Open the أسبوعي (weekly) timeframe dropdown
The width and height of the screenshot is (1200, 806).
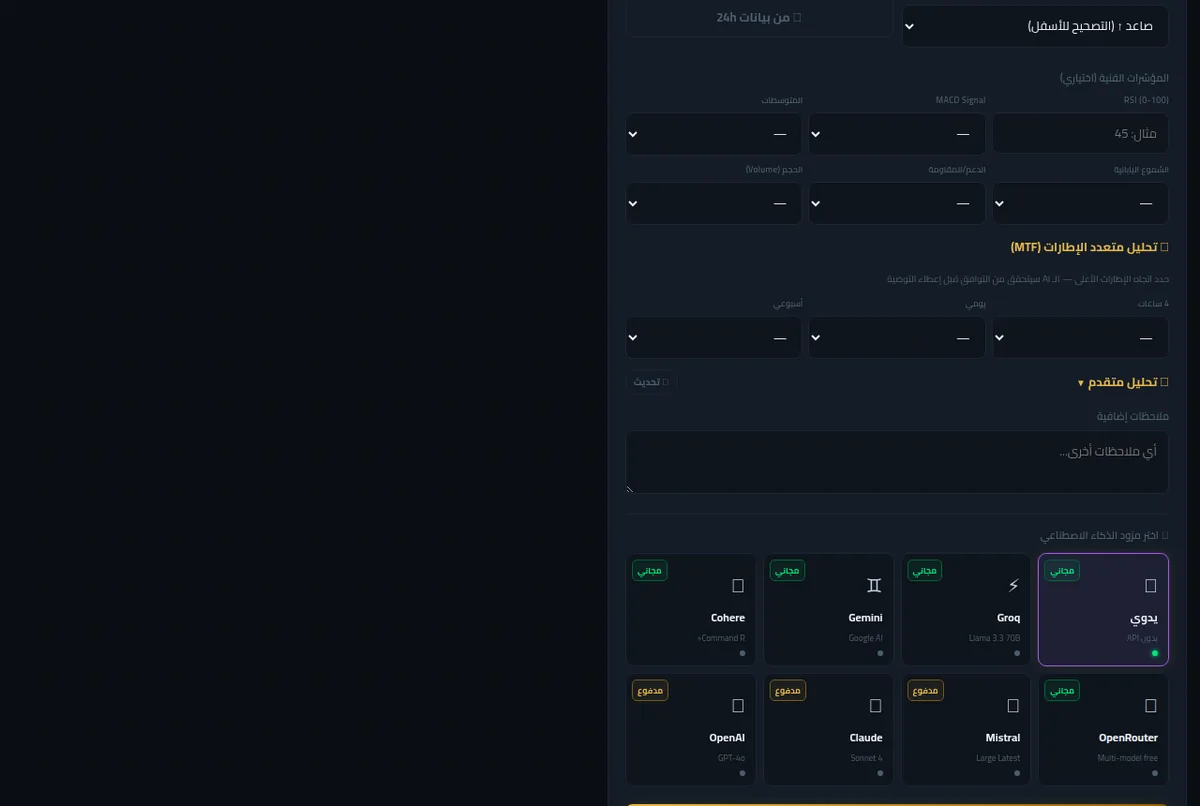point(714,337)
